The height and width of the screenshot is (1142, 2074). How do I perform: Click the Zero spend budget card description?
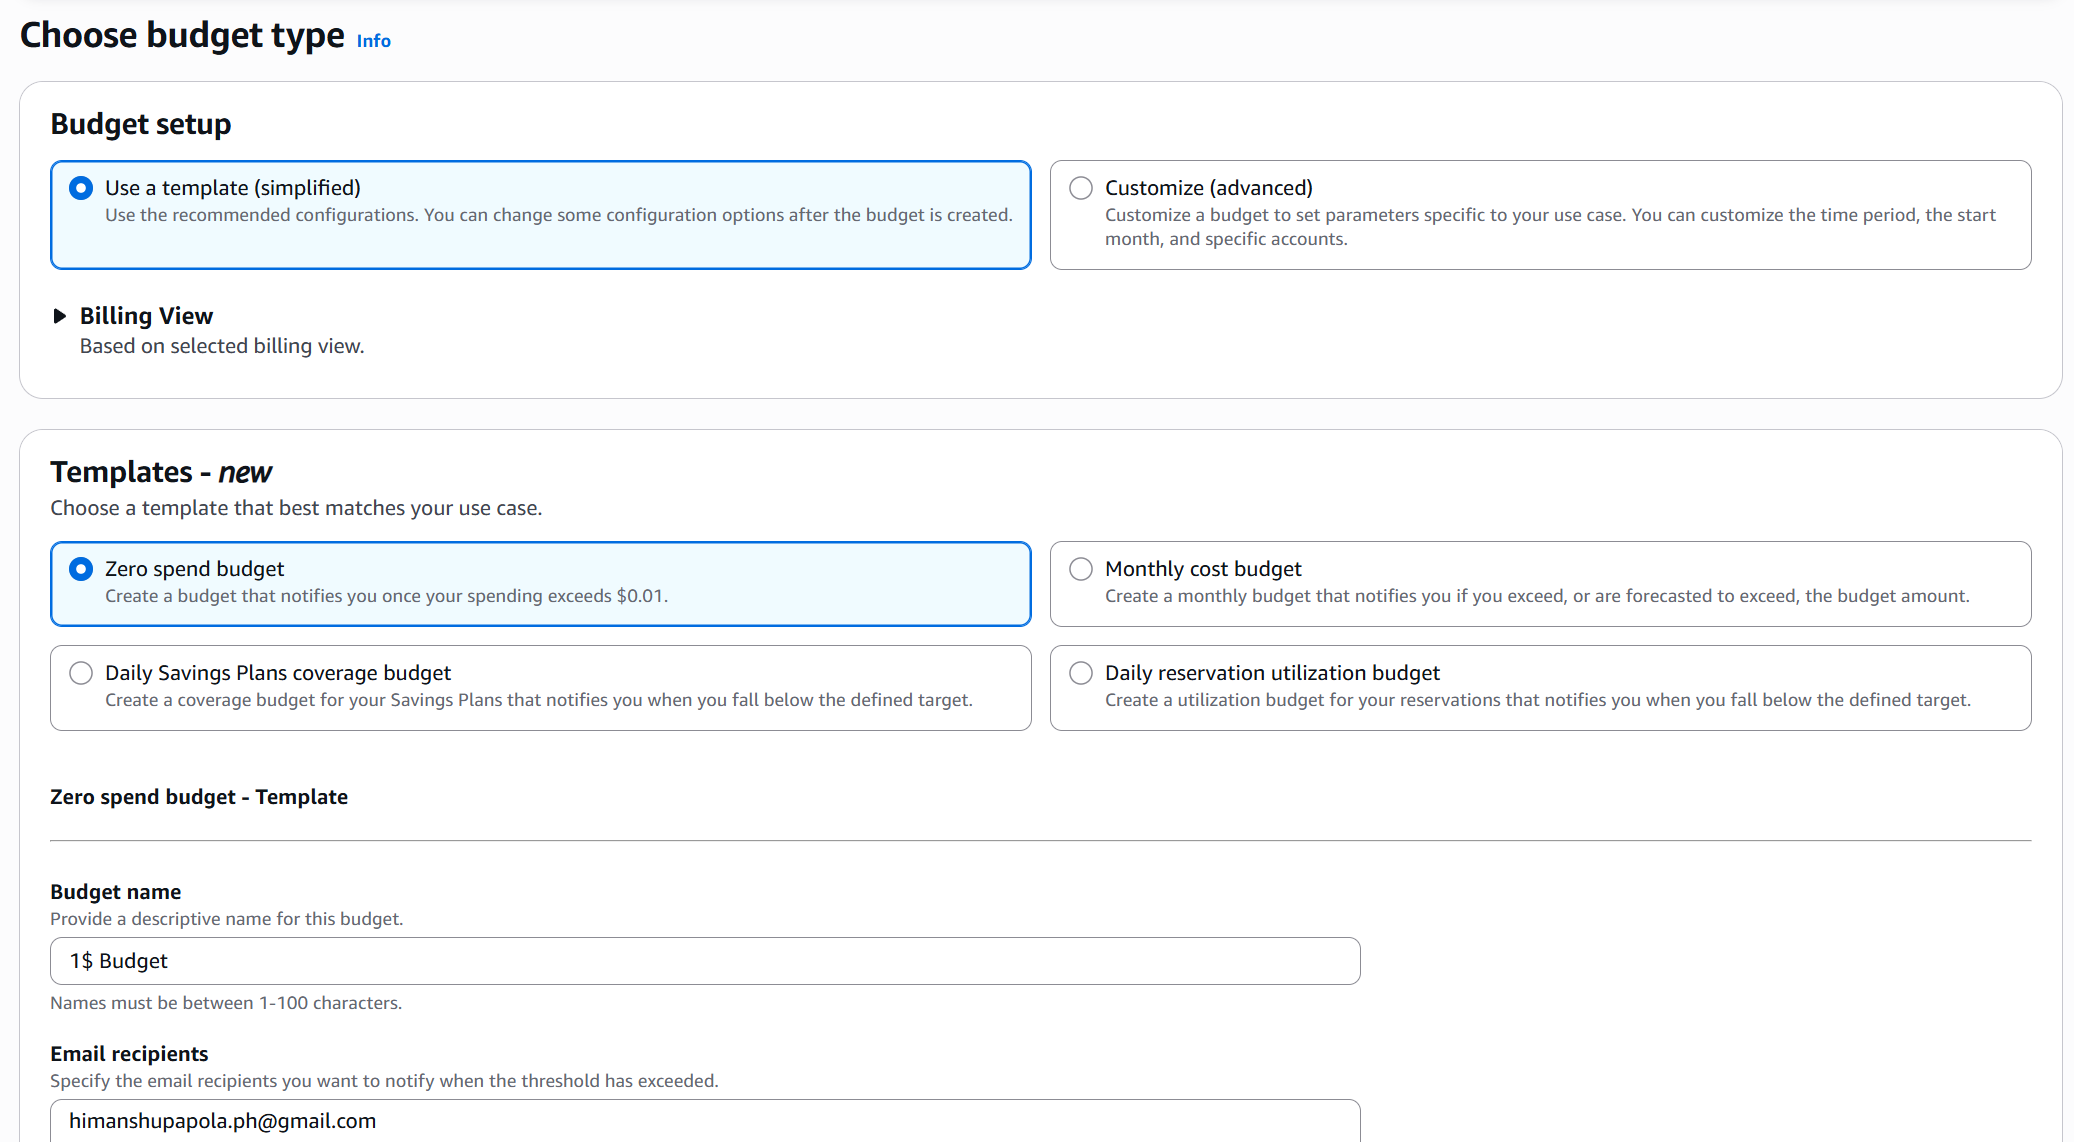386,596
